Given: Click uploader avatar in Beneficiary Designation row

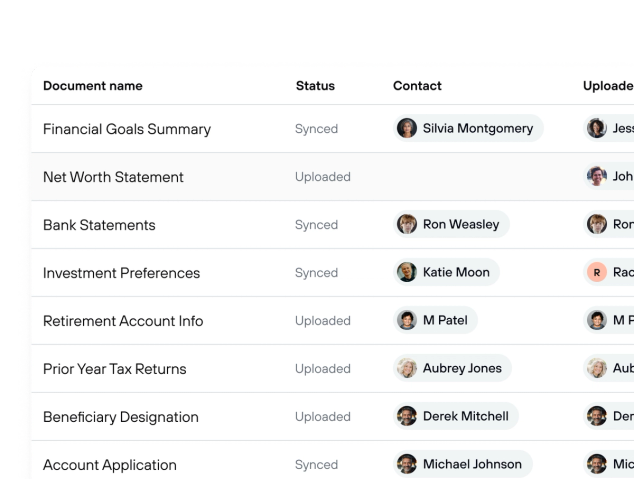Looking at the screenshot, I should (x=597, y=416).
